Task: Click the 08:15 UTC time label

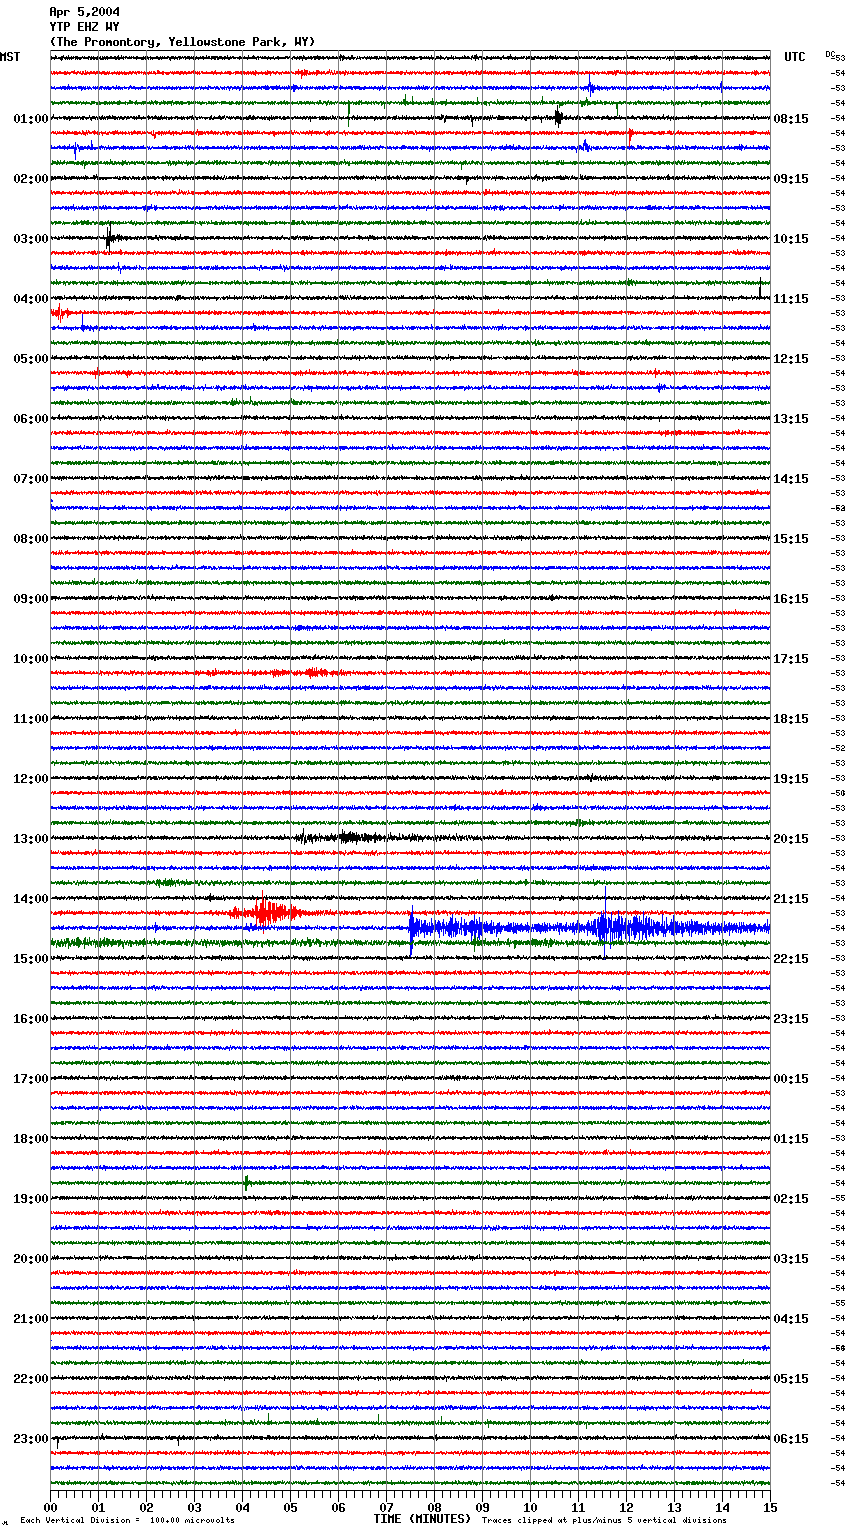Action: 791,119
